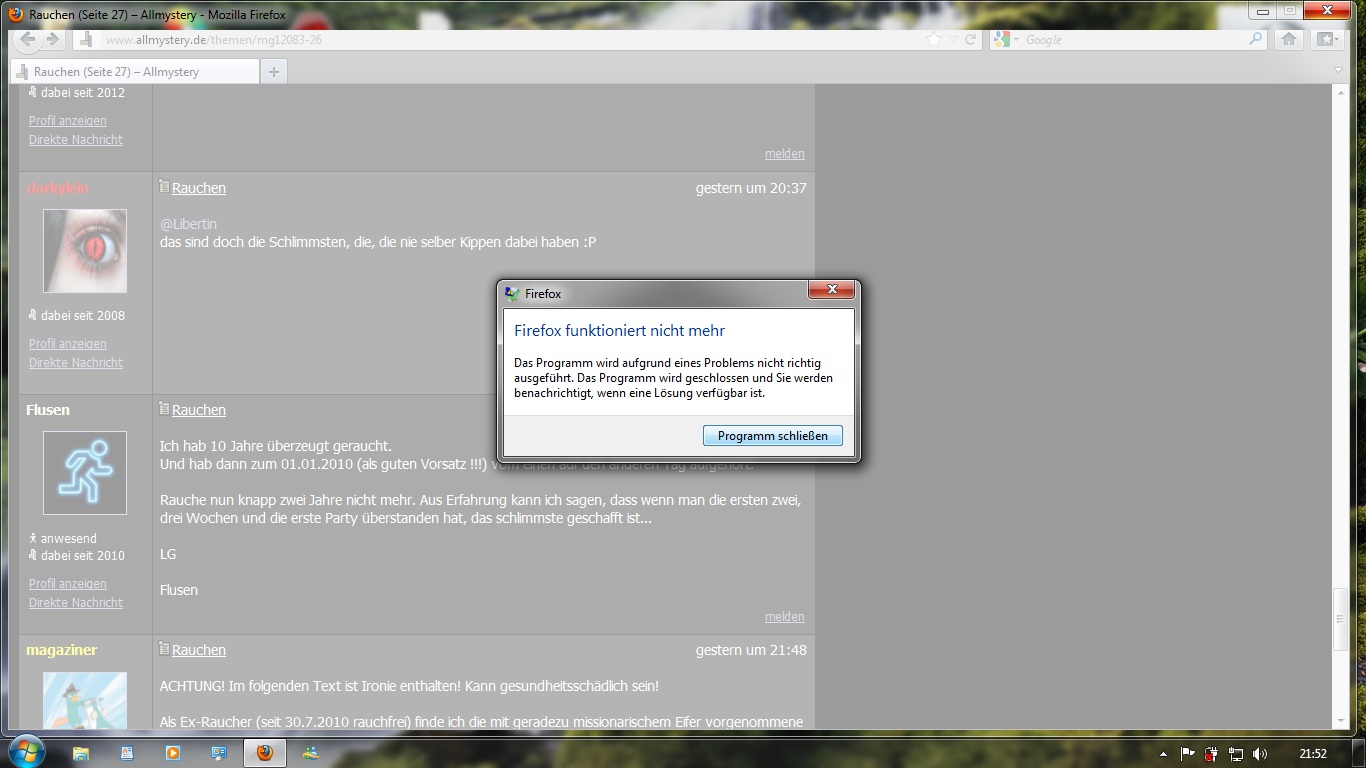Click the browser back arrow

pos(27,39)
